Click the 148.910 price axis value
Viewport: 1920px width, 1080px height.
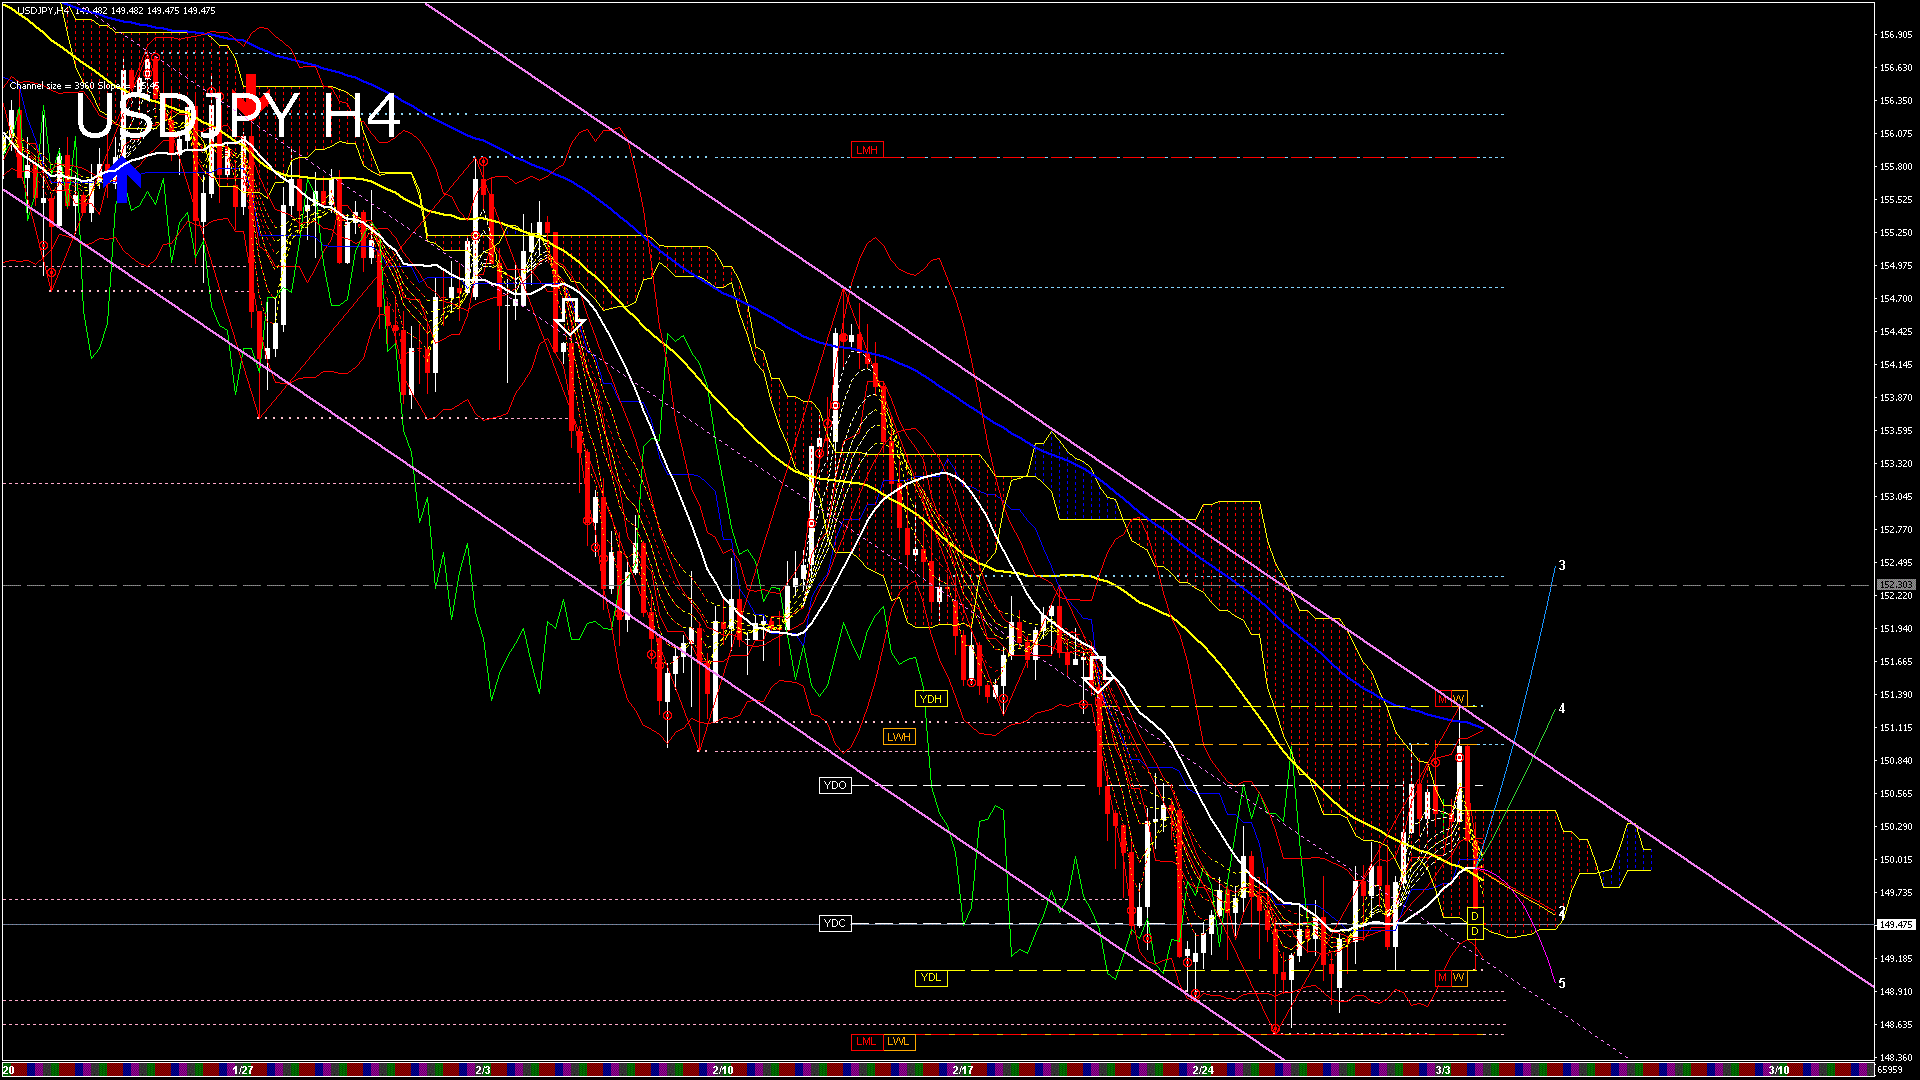tap(1896, 992)
